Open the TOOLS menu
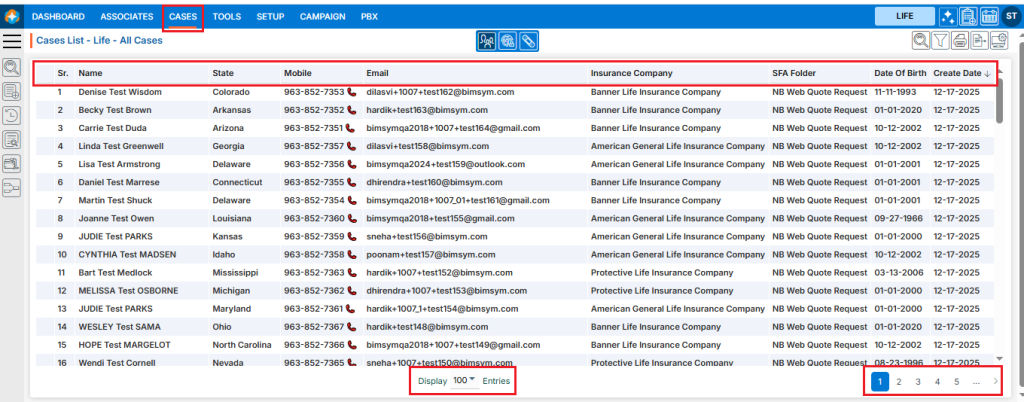The width and height of the screenshot is (1024, 402). point(227,17)
